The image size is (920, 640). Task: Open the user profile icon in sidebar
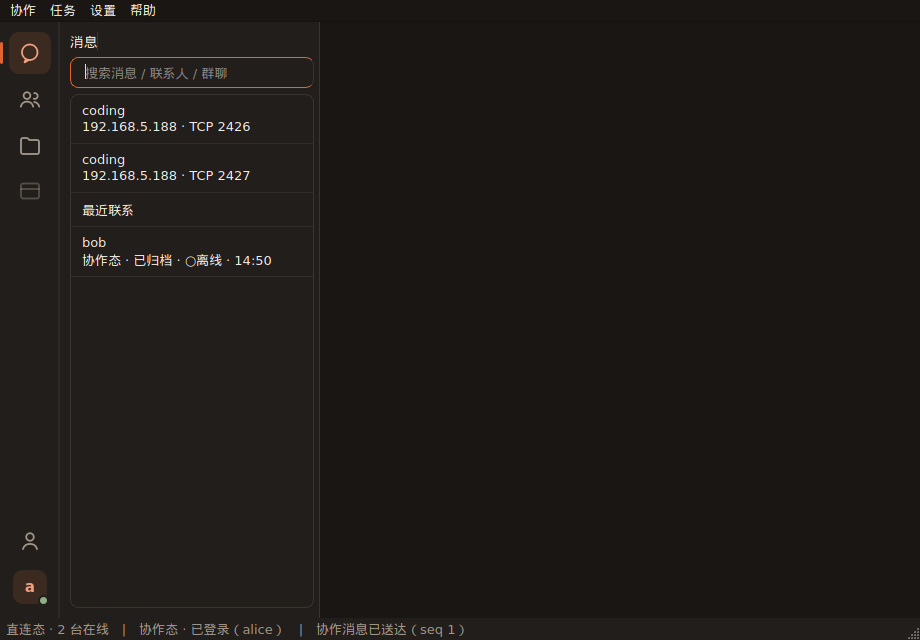(x=30, y=541)
